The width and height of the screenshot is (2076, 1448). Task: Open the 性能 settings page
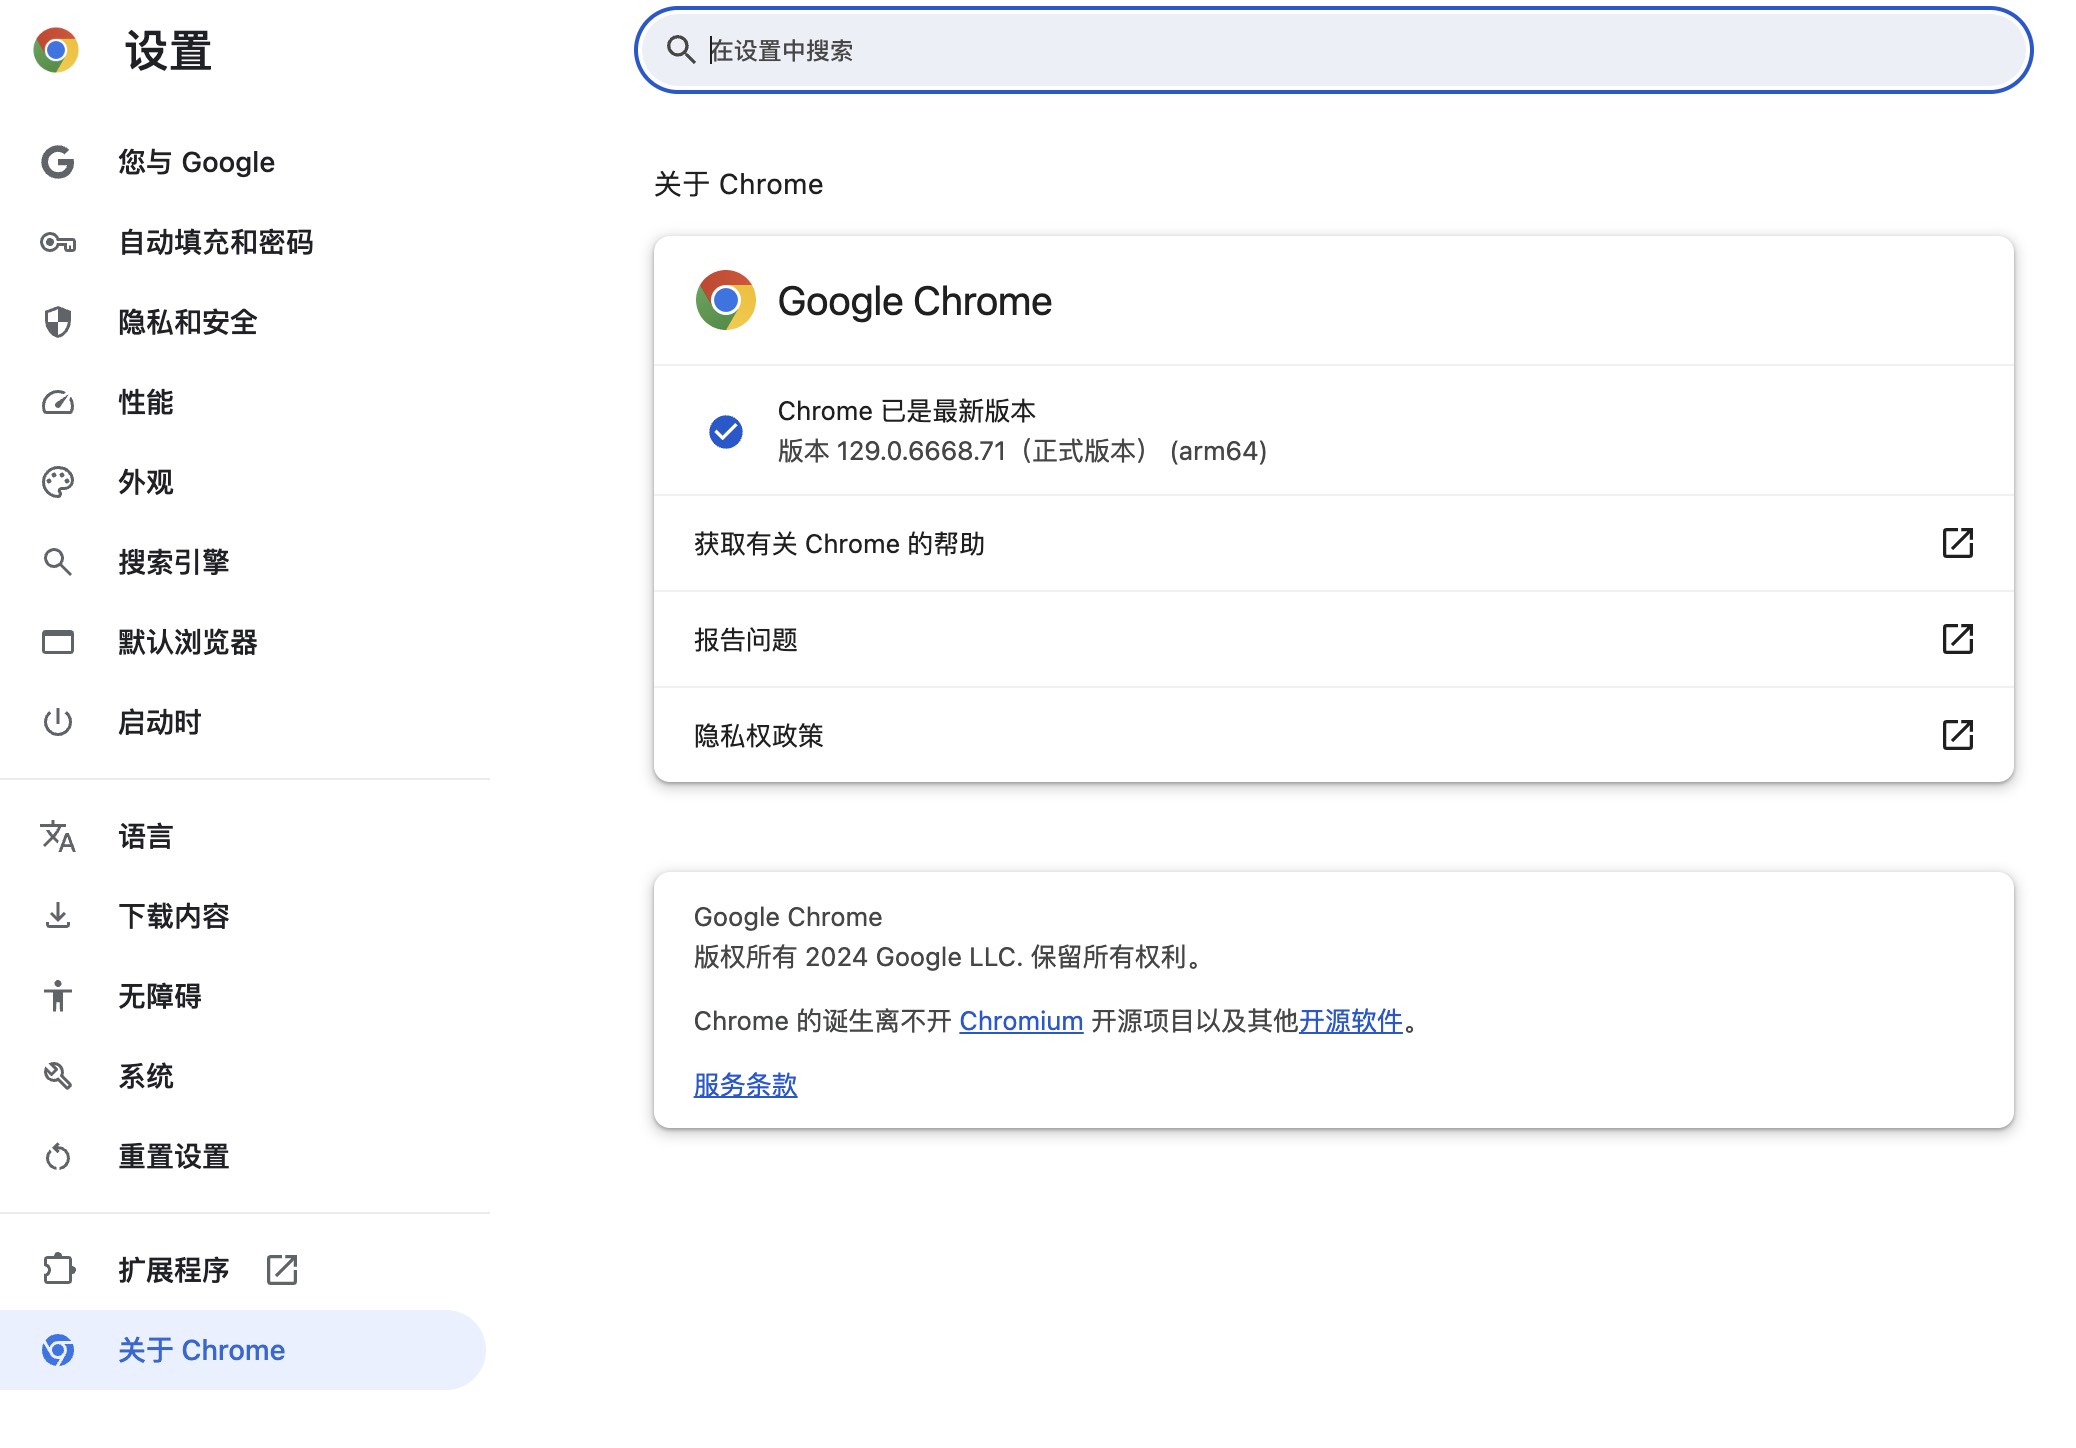click(x=243, y=402)
